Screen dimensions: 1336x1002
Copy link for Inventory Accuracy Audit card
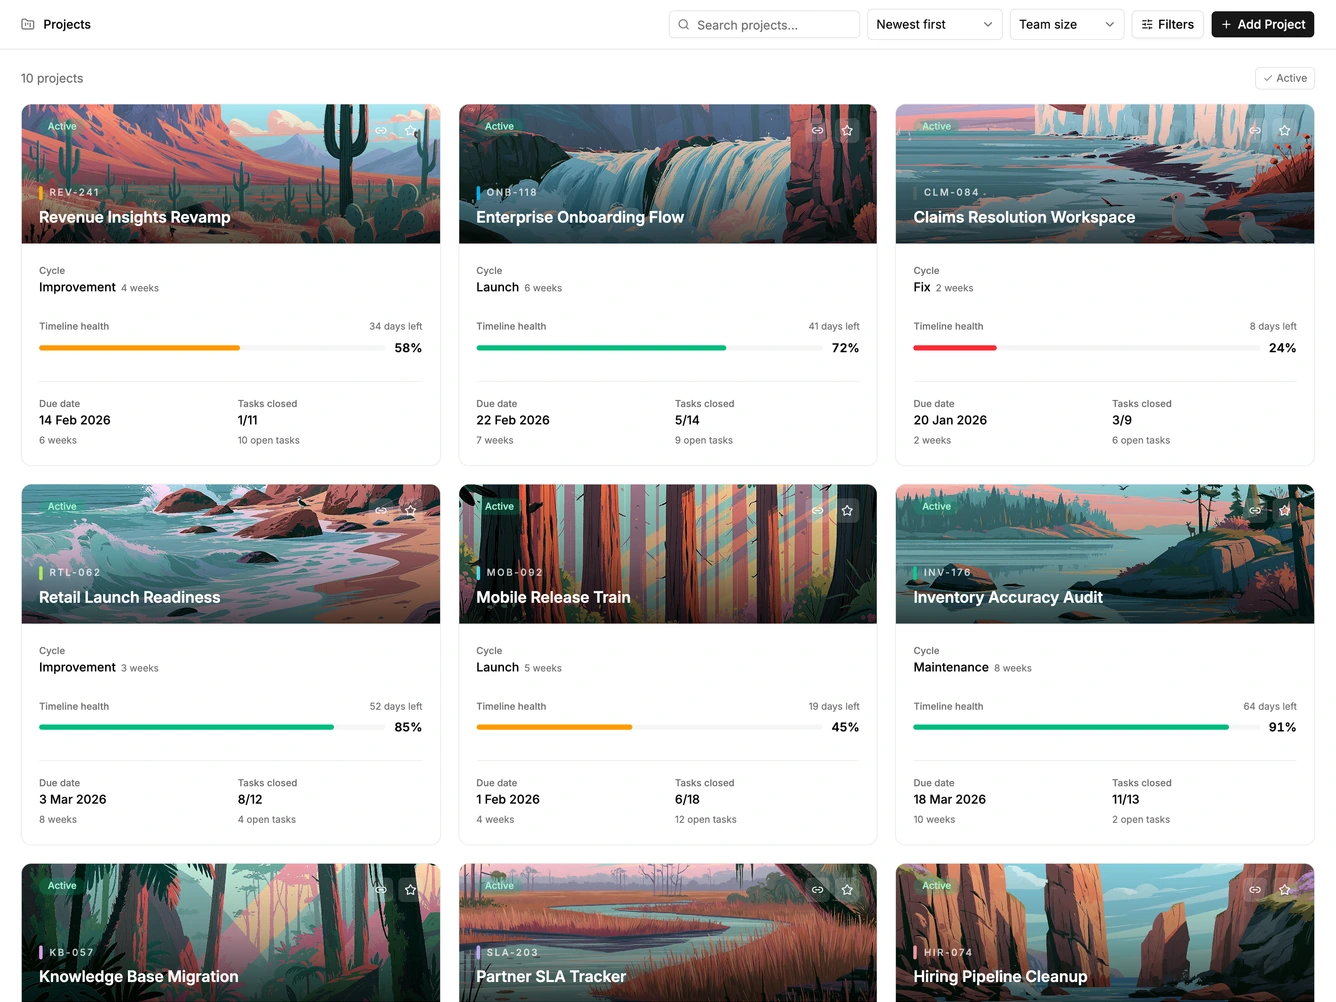point(1255,511)
